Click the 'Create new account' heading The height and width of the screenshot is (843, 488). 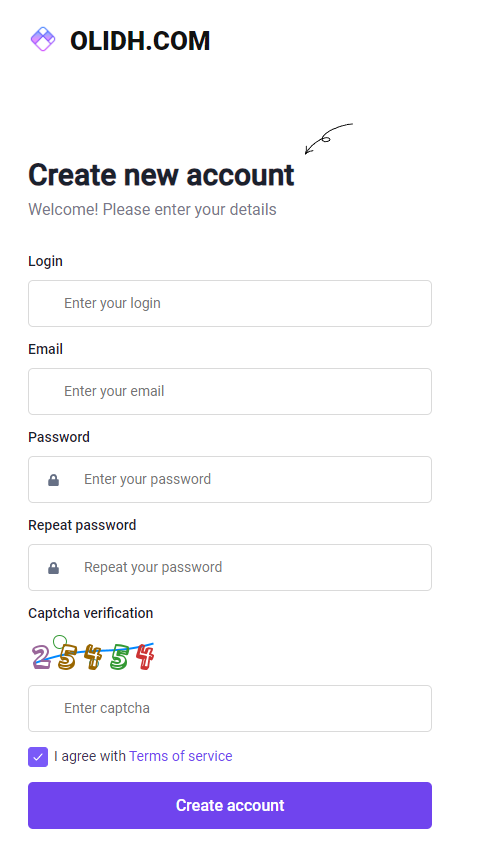(161, 175)
